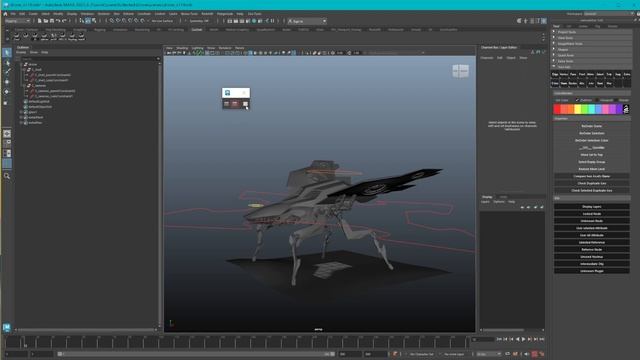640x360 pixels.
Task: Choose the Paint Selection tool
Action: tap(7, 72)
